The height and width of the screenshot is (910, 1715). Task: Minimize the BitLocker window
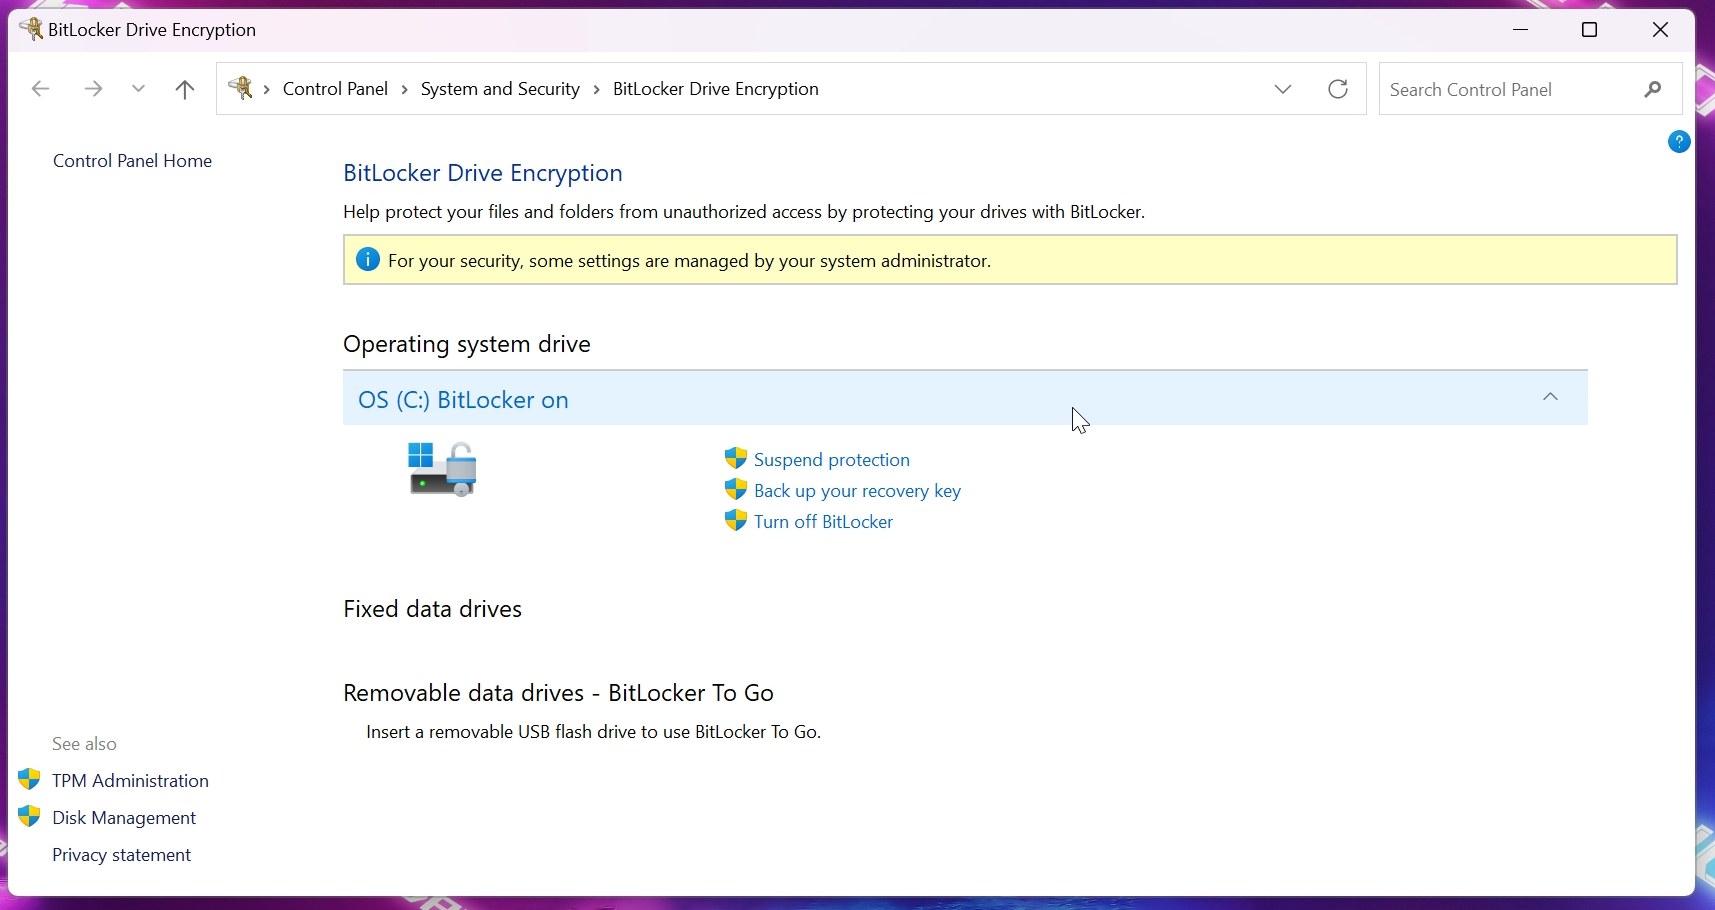[x=1521, y=30]
